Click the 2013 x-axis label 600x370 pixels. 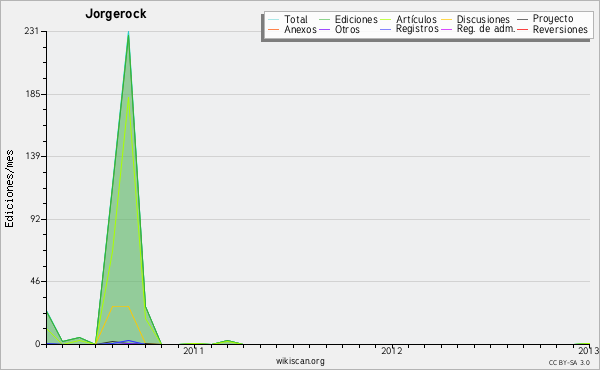589,351
